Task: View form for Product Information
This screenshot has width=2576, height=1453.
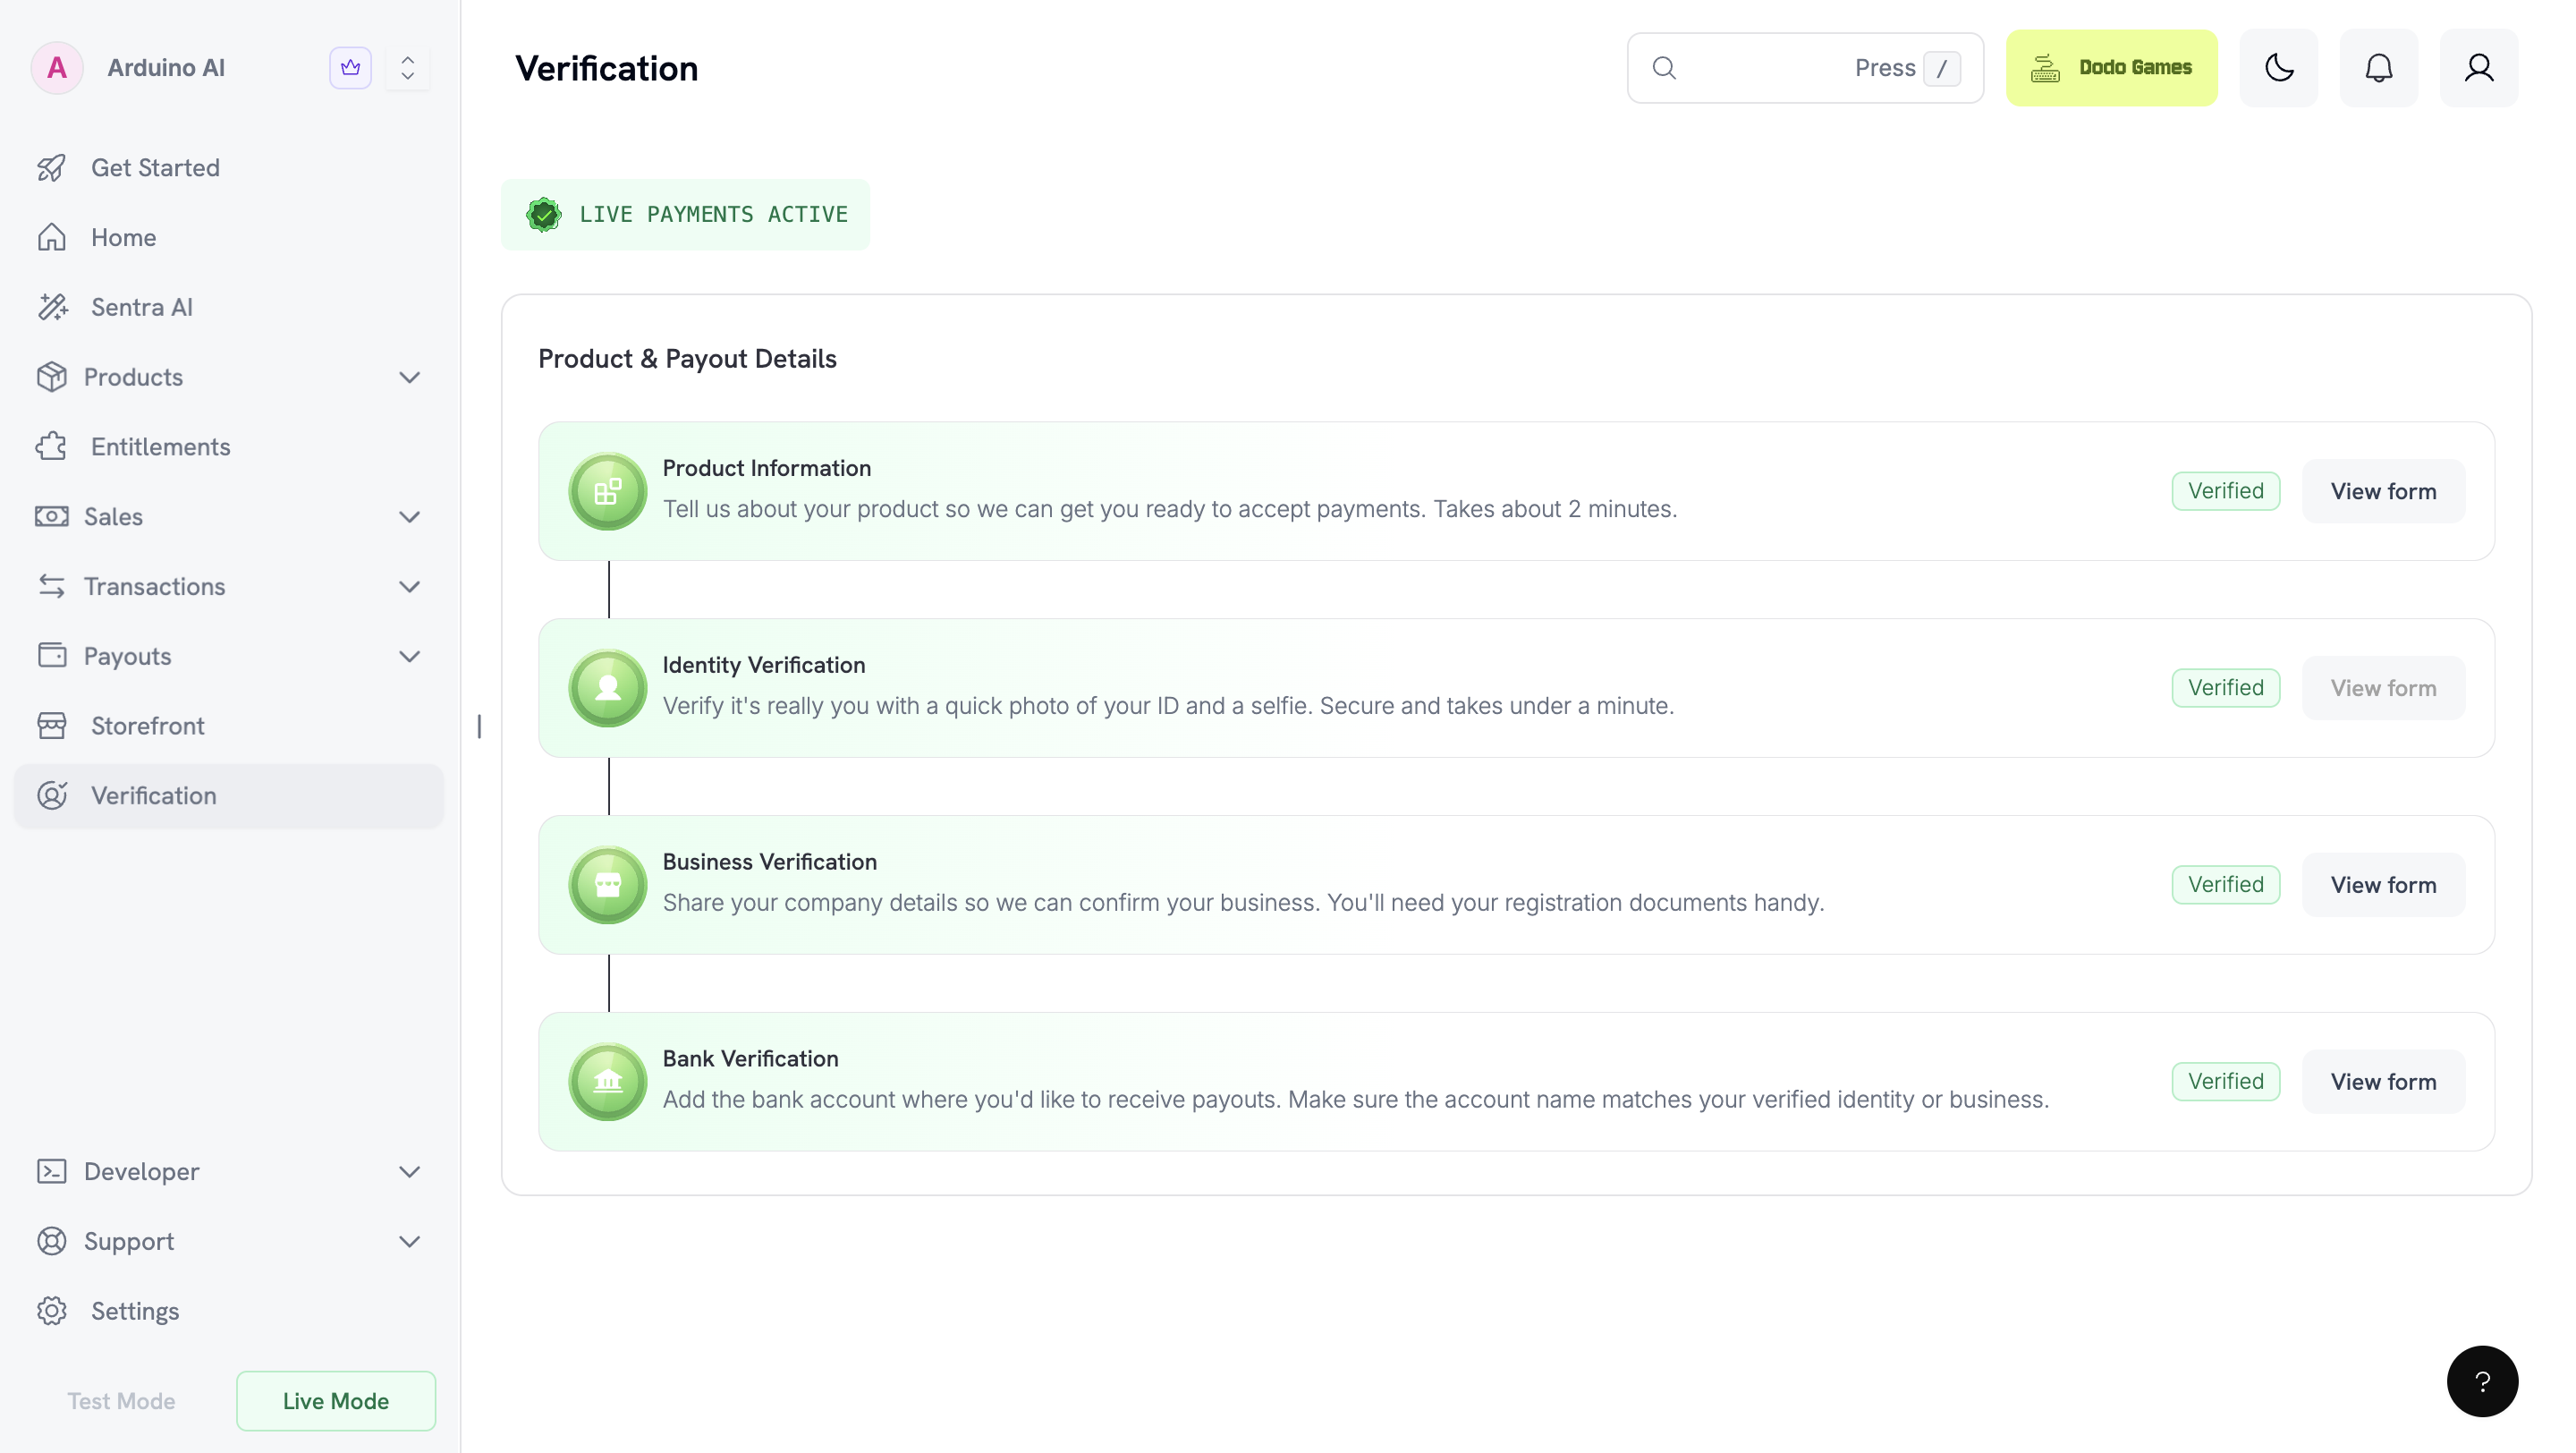Action: point(2383,491)
